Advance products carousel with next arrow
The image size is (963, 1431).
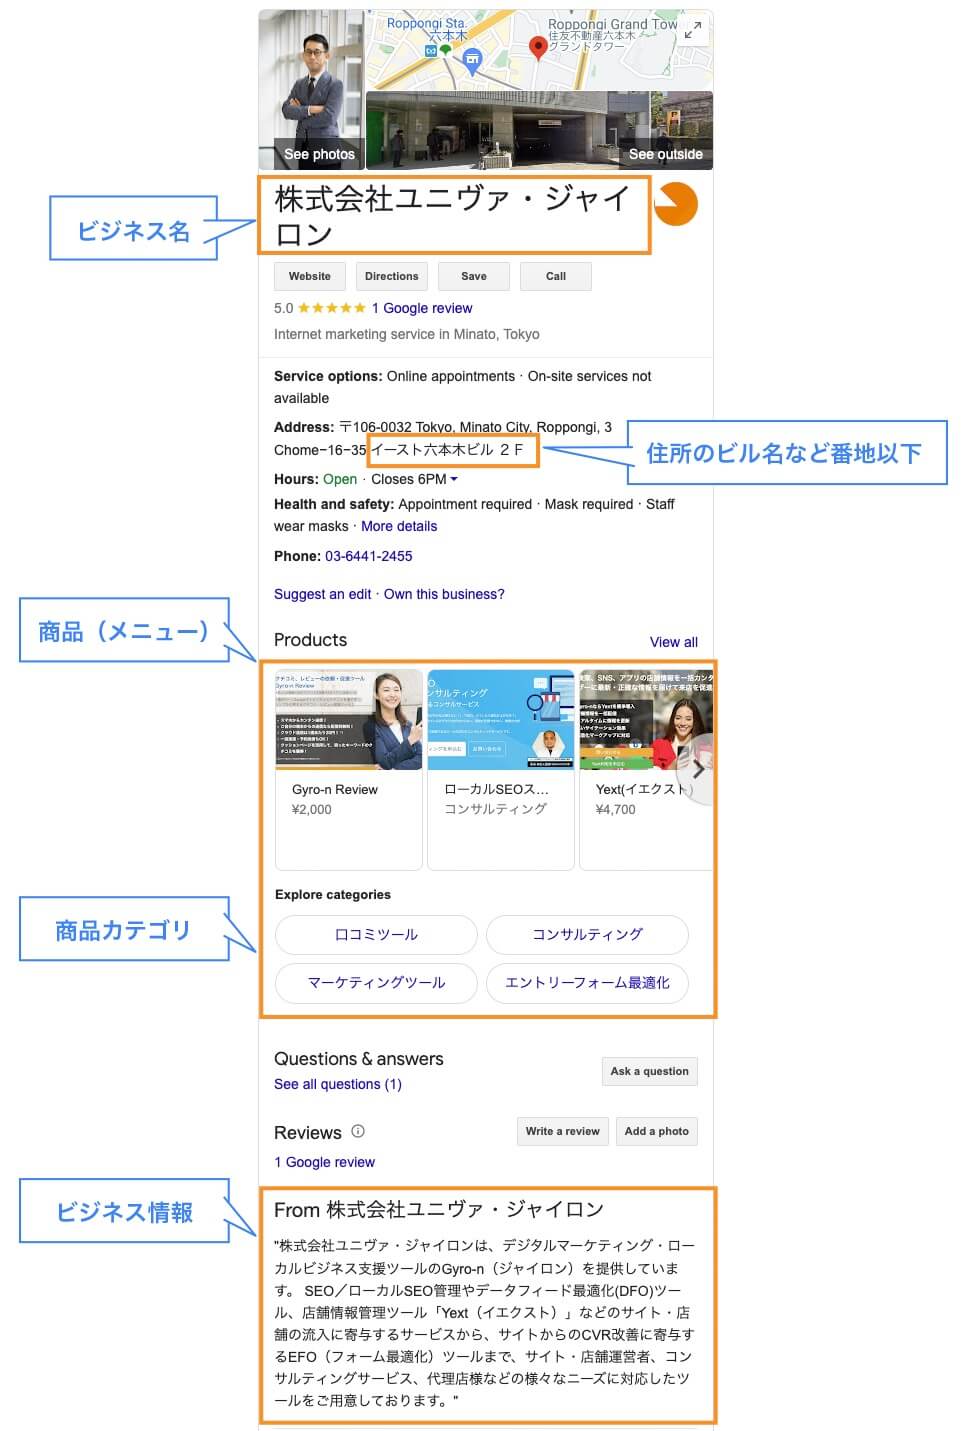pos(698,769)
